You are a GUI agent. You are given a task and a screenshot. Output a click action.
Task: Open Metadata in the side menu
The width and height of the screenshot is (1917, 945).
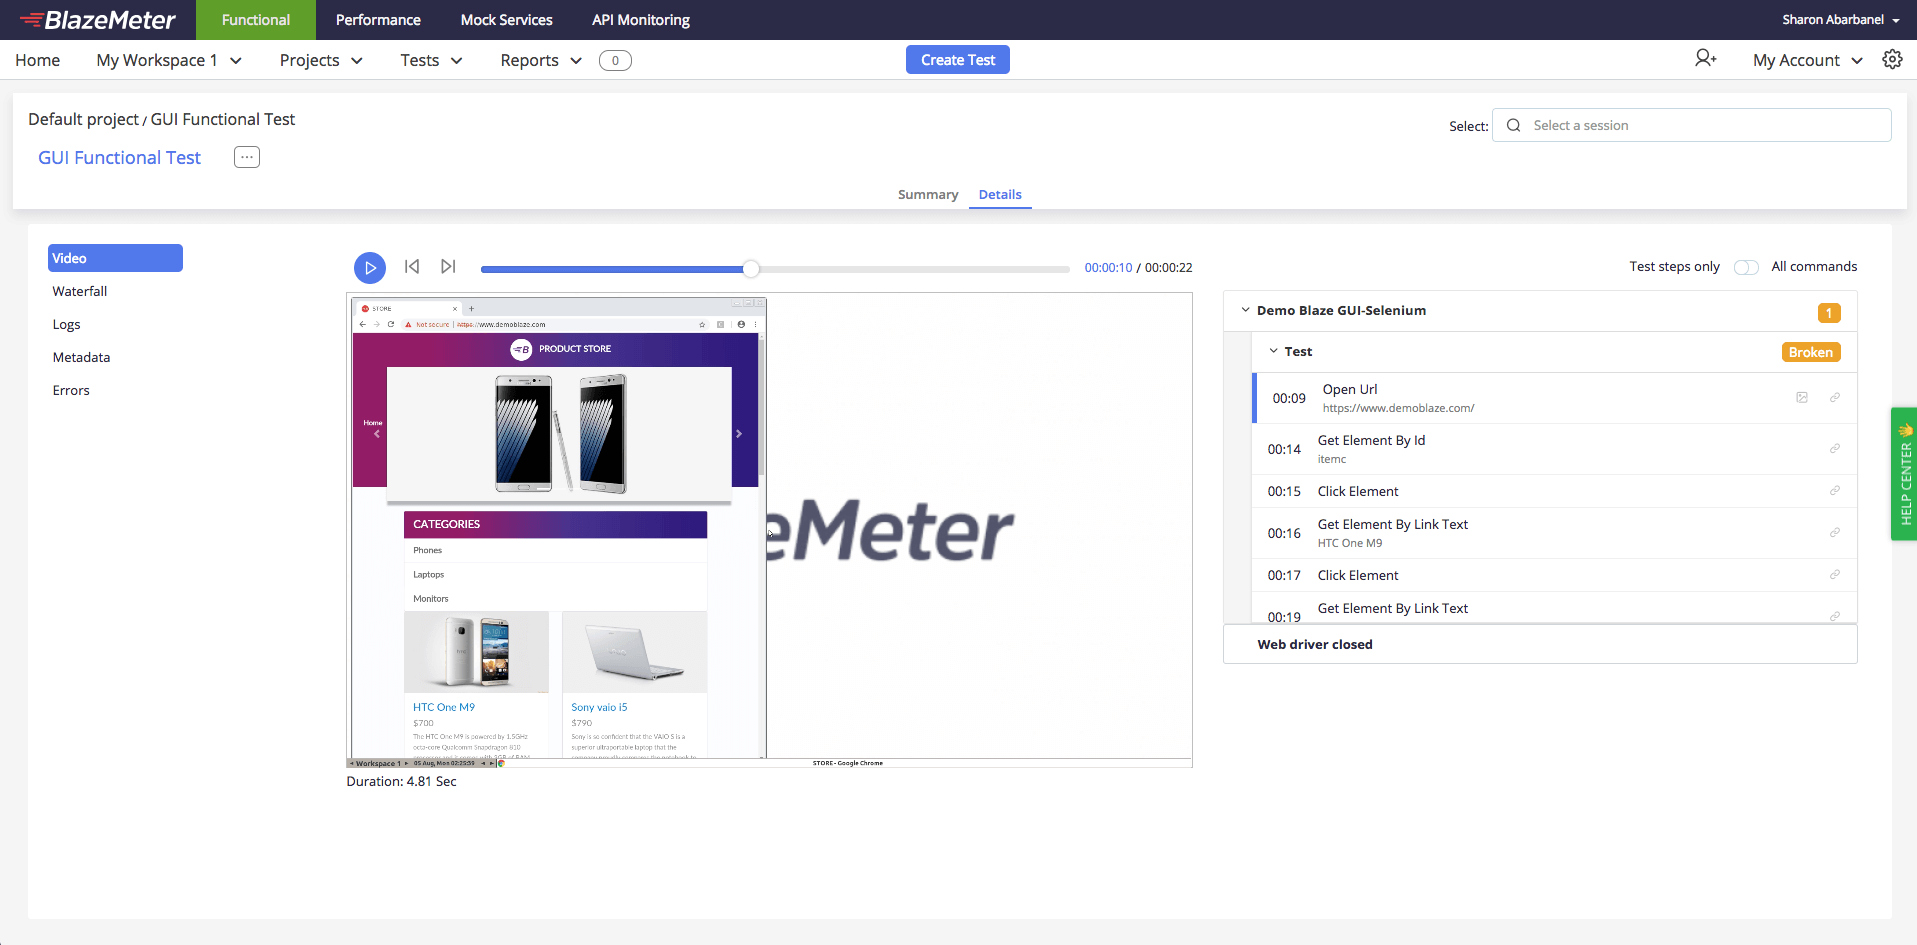click(x=82, y=357)
